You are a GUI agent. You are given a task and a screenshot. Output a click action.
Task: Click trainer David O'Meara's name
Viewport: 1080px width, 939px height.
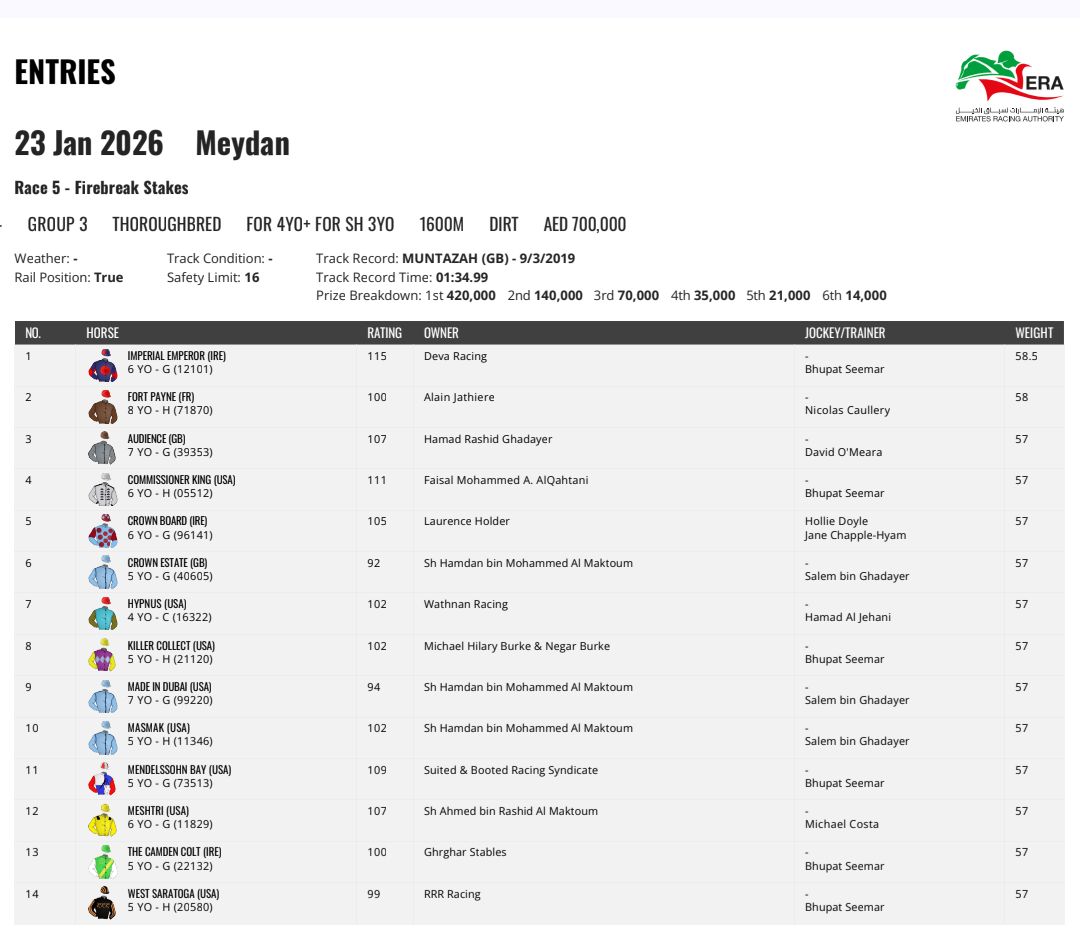[843, 452]
